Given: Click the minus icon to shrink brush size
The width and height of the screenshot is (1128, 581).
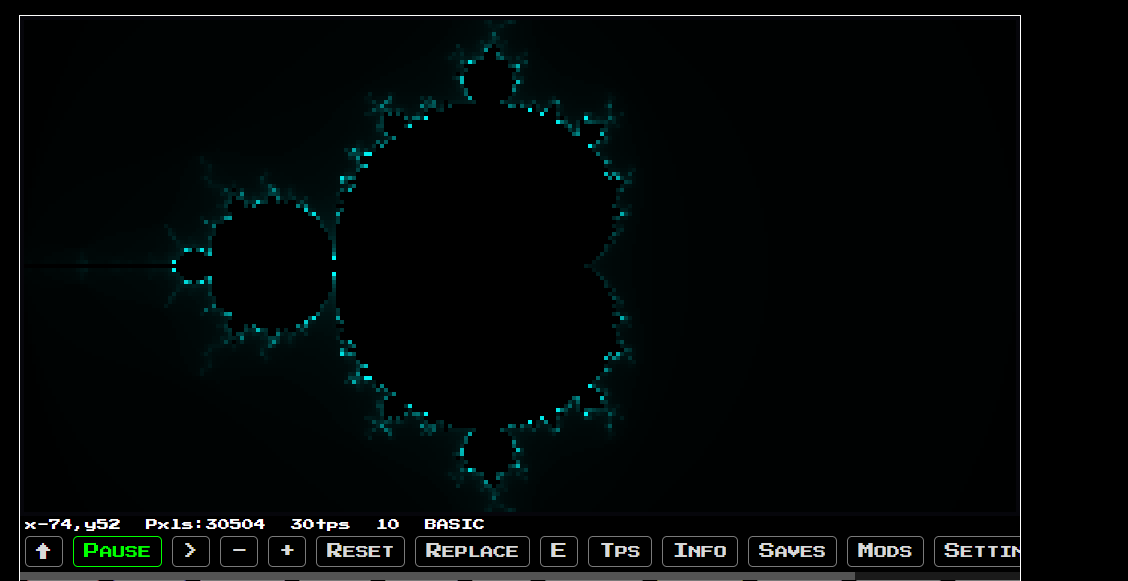Looking at the screenshot, I should [x=238, y=551].
